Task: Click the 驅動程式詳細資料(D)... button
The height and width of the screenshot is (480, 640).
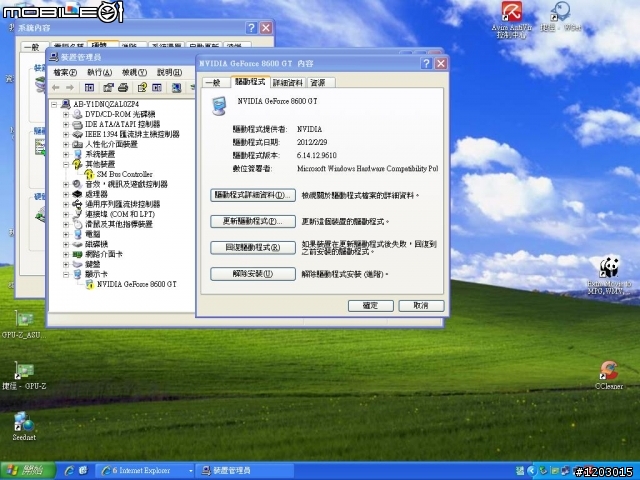Action: click(x=253, y=195)
